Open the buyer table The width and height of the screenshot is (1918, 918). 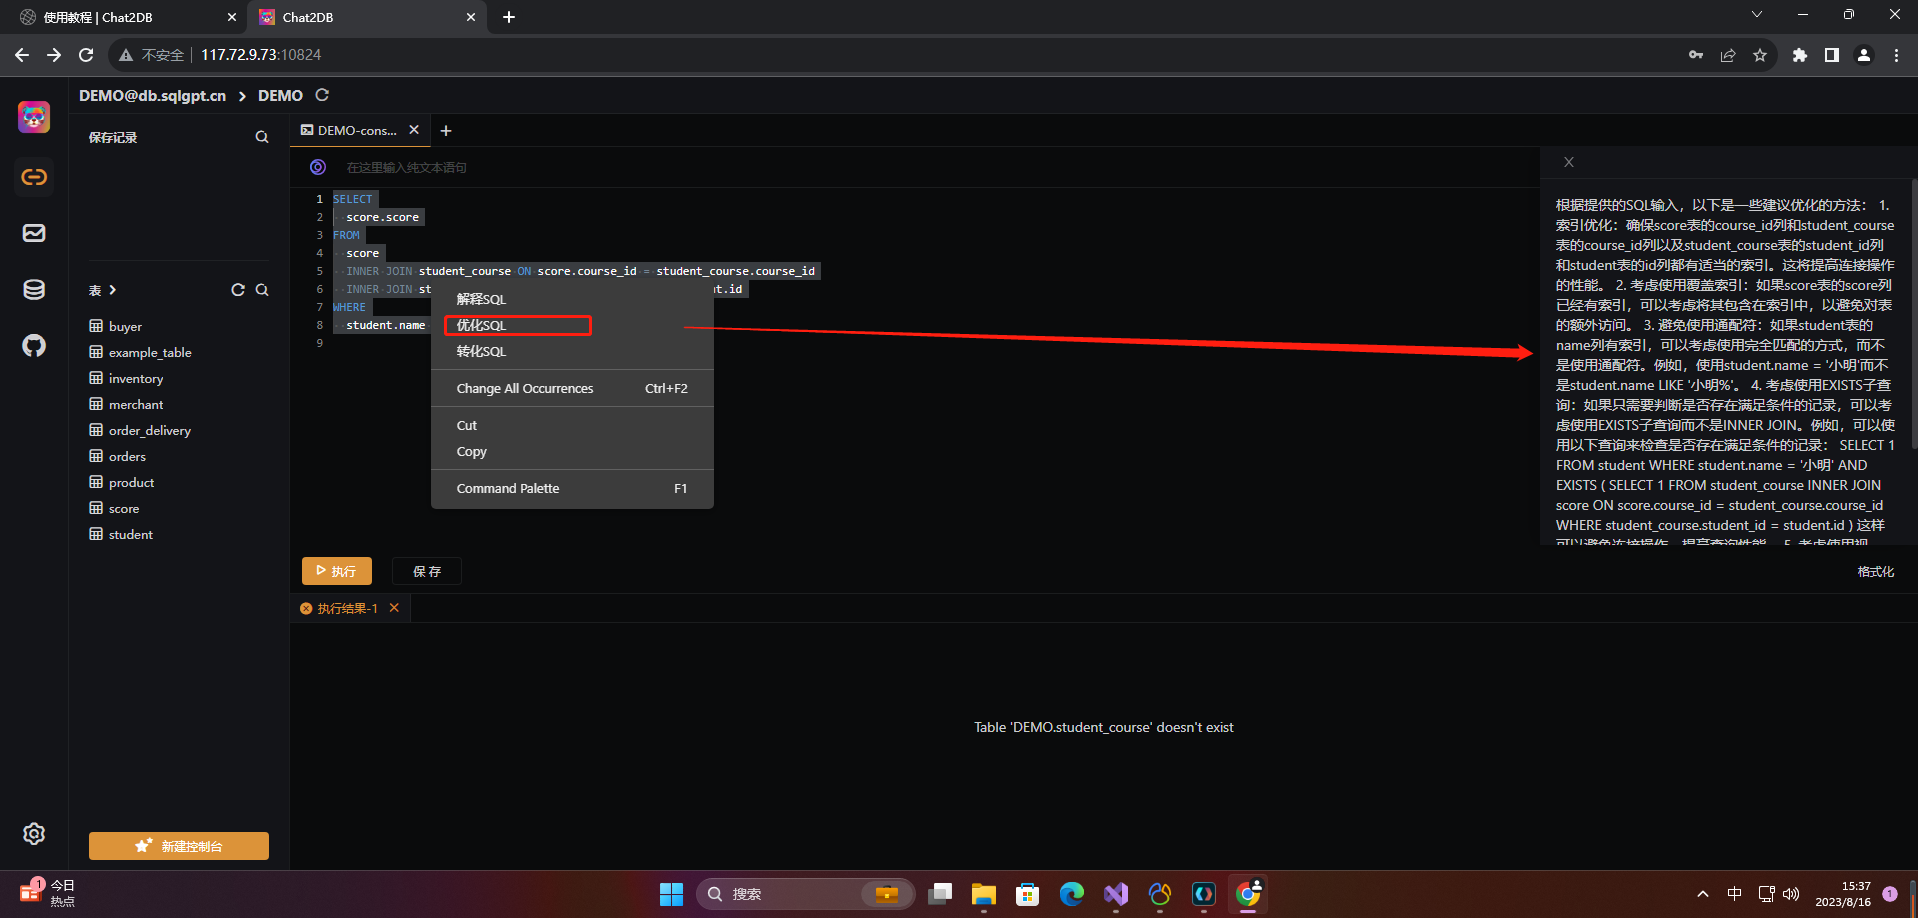tap(125, 326)
